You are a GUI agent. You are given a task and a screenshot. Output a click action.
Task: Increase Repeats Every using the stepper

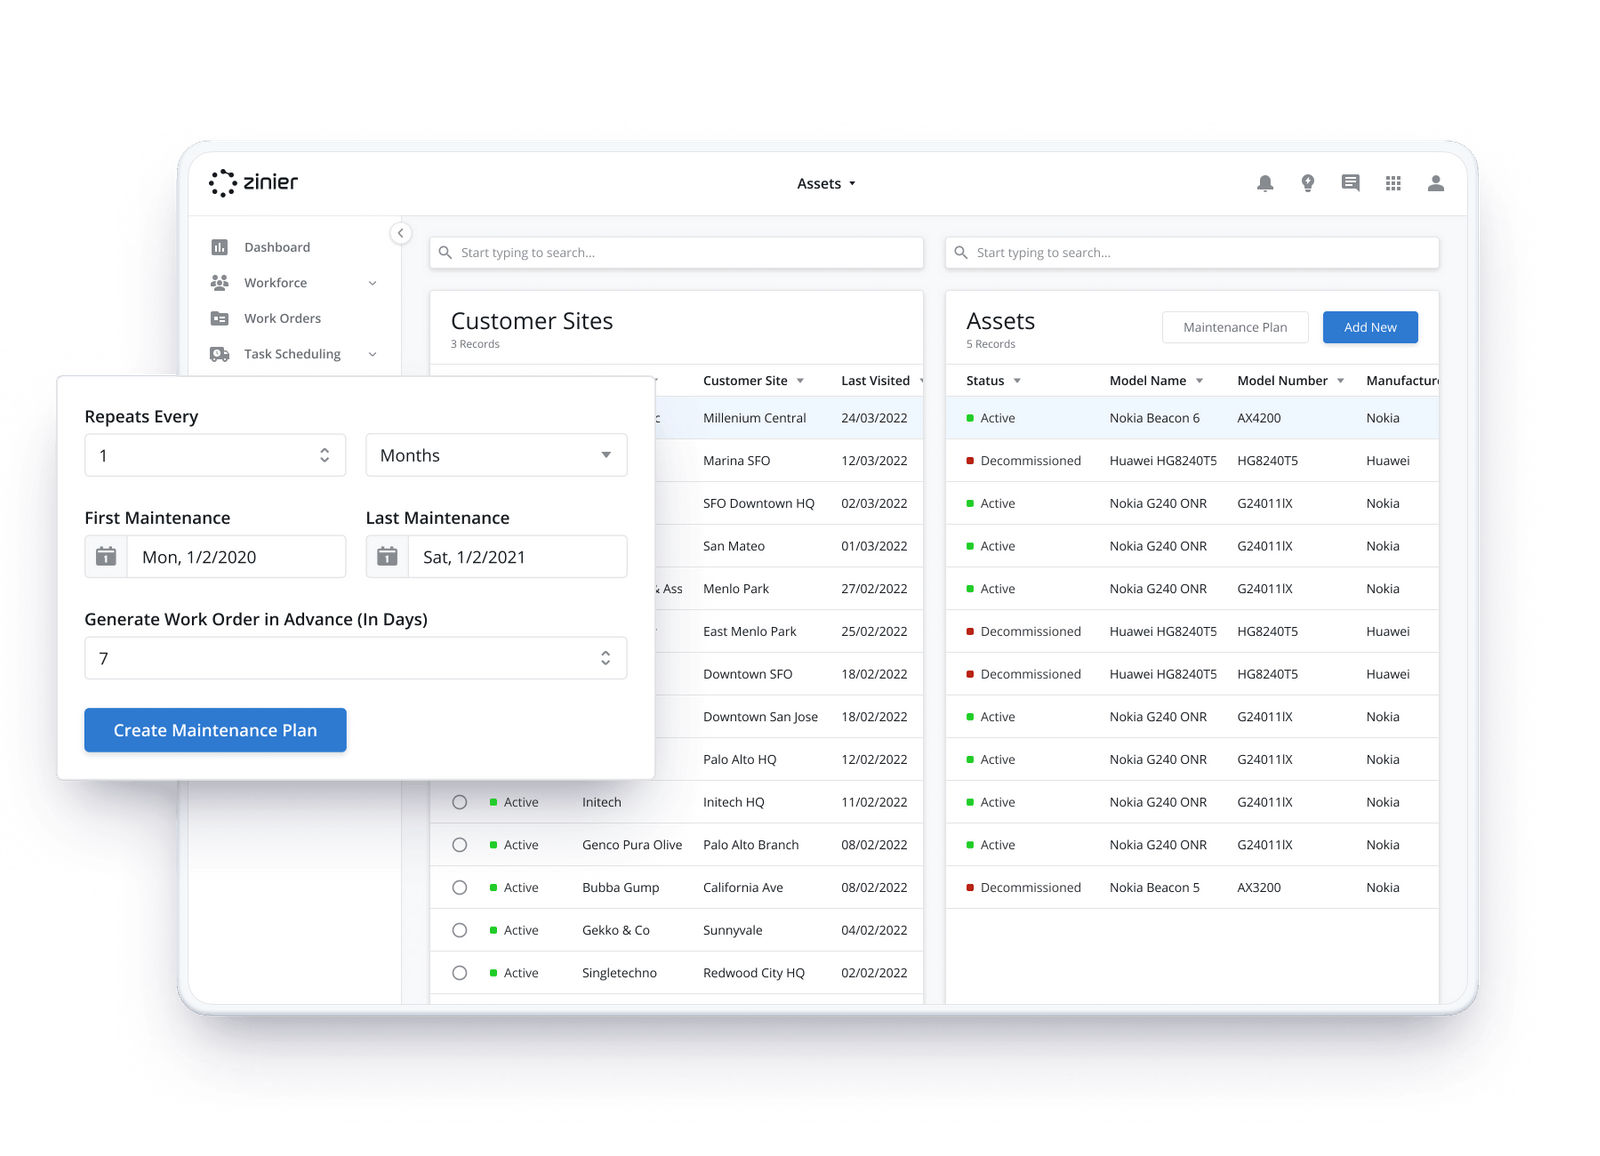[x=324, y=450]
